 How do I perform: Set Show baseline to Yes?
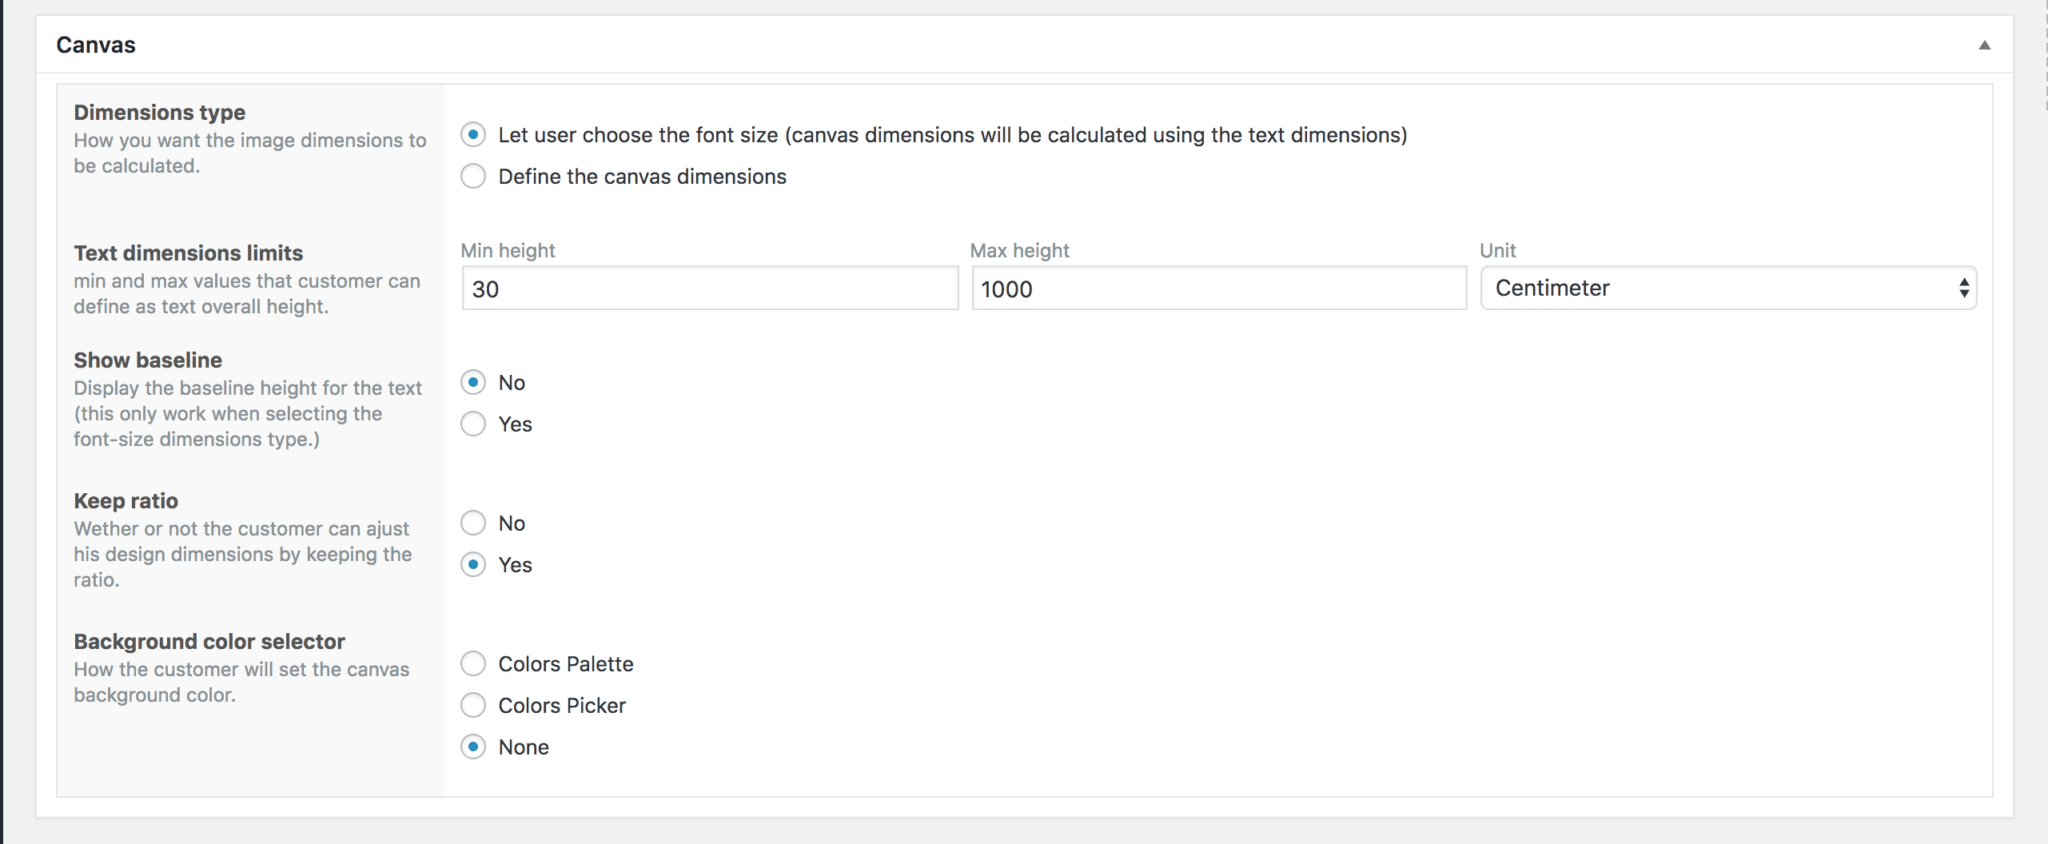tap(473, 424)
